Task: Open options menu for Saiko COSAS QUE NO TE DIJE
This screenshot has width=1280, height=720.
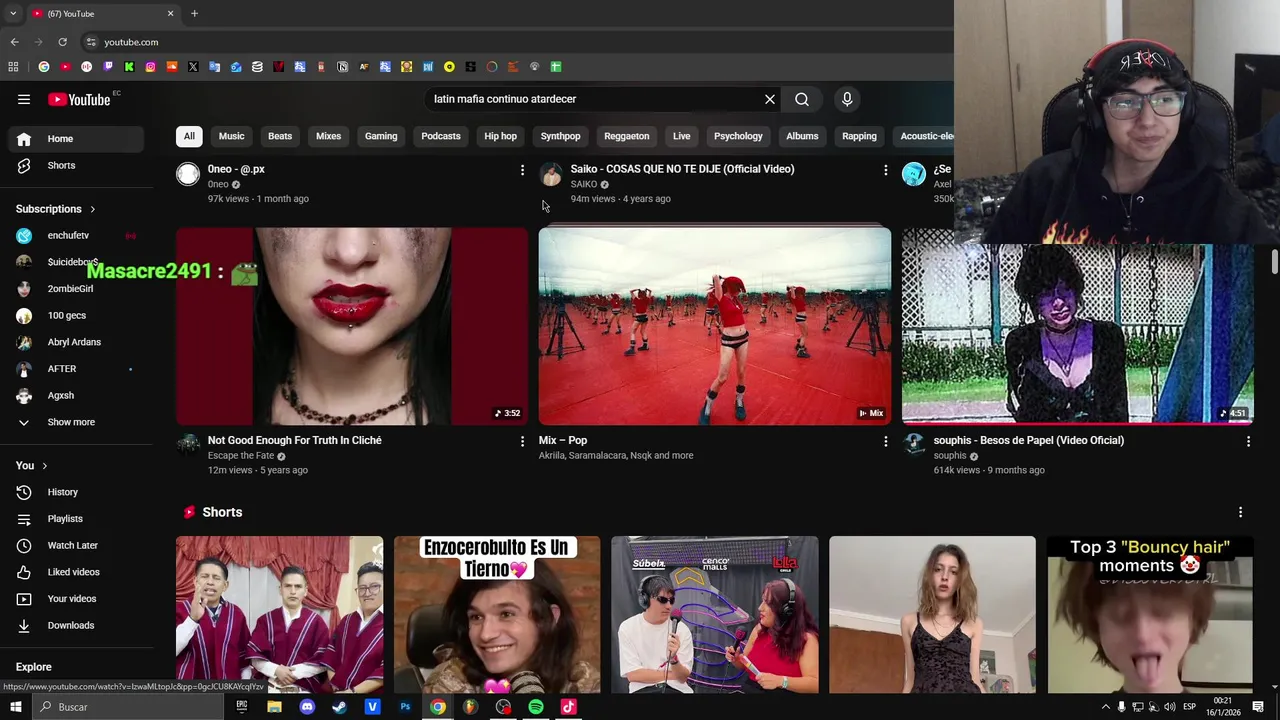Action: click(885, 170)
